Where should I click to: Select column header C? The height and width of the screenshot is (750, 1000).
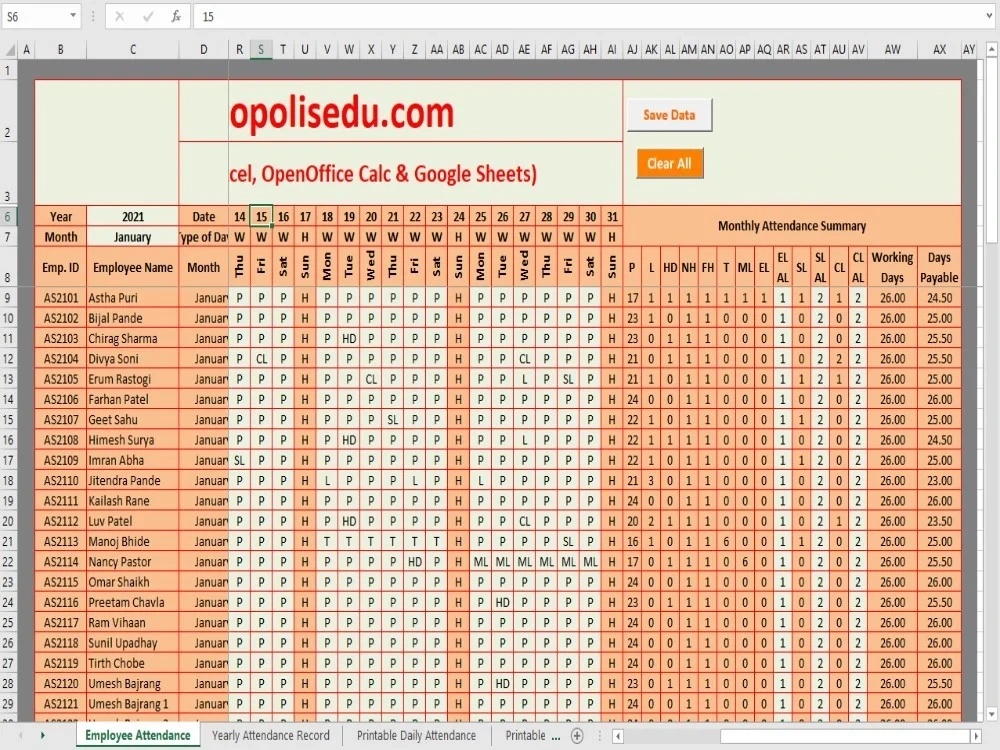[133, 49]
